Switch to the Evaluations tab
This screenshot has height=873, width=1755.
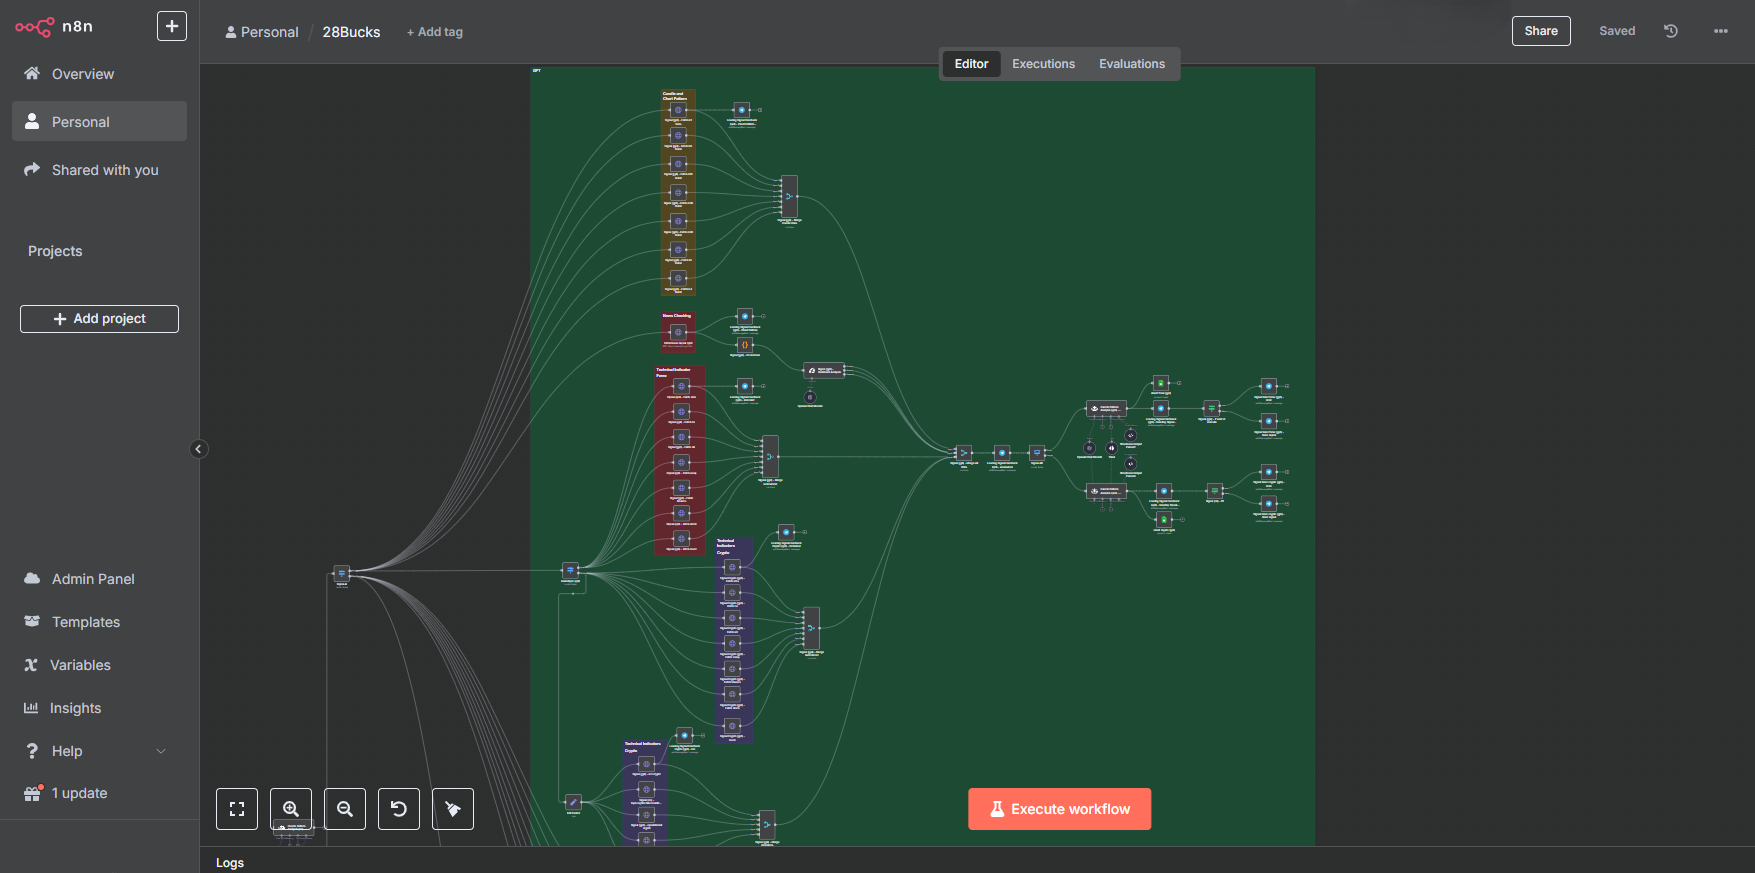click(1132, 64)
